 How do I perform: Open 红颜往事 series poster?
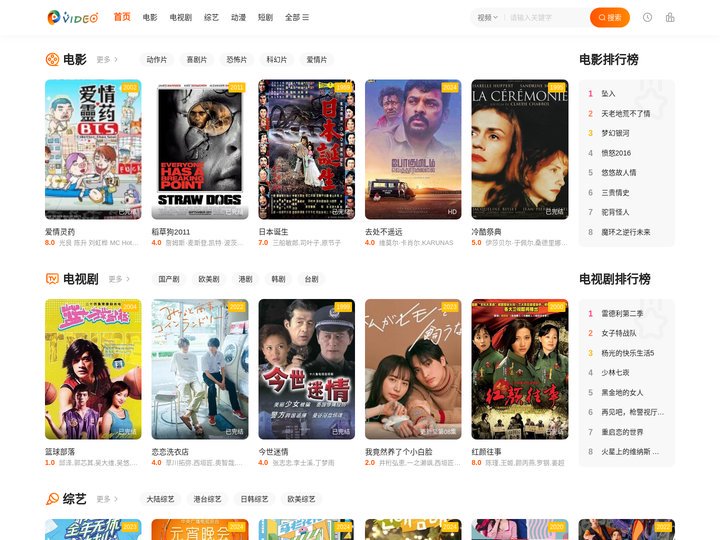[520, 369]
